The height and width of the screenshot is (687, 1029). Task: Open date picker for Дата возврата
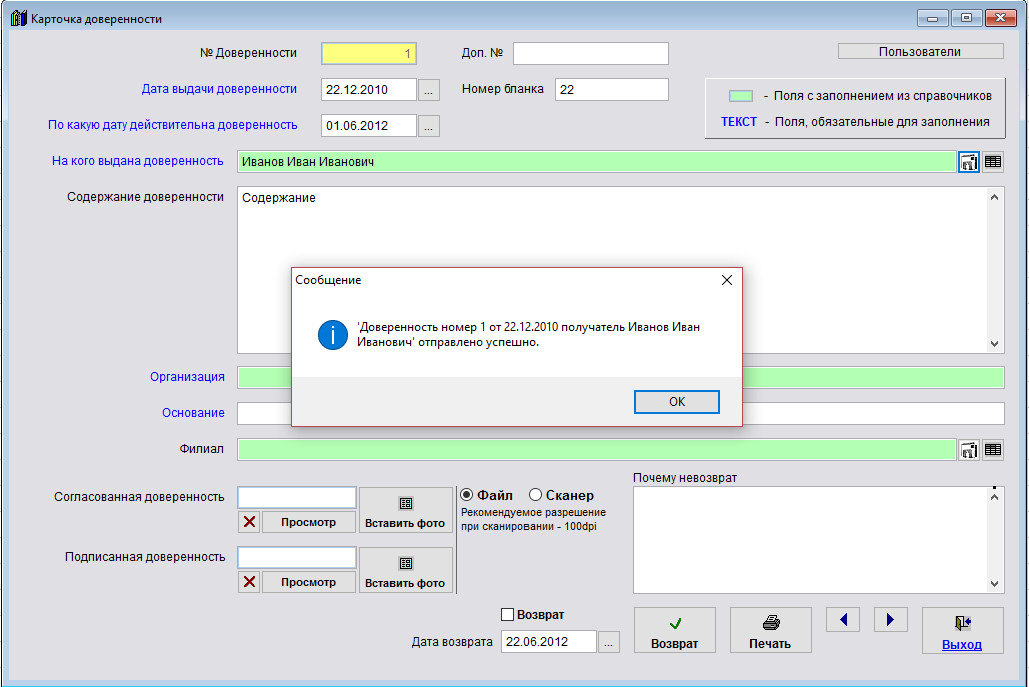click(608, 642)
